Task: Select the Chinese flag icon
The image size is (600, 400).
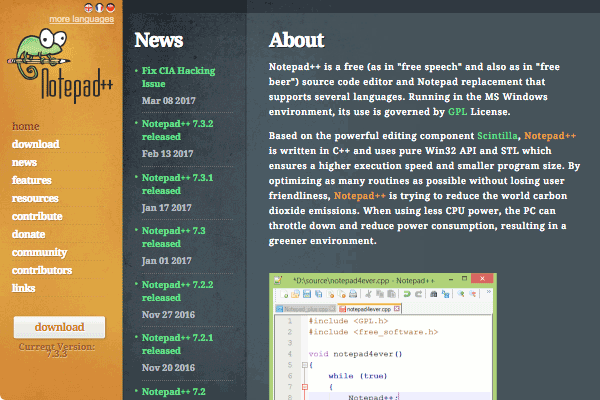Action: point(111,8)
